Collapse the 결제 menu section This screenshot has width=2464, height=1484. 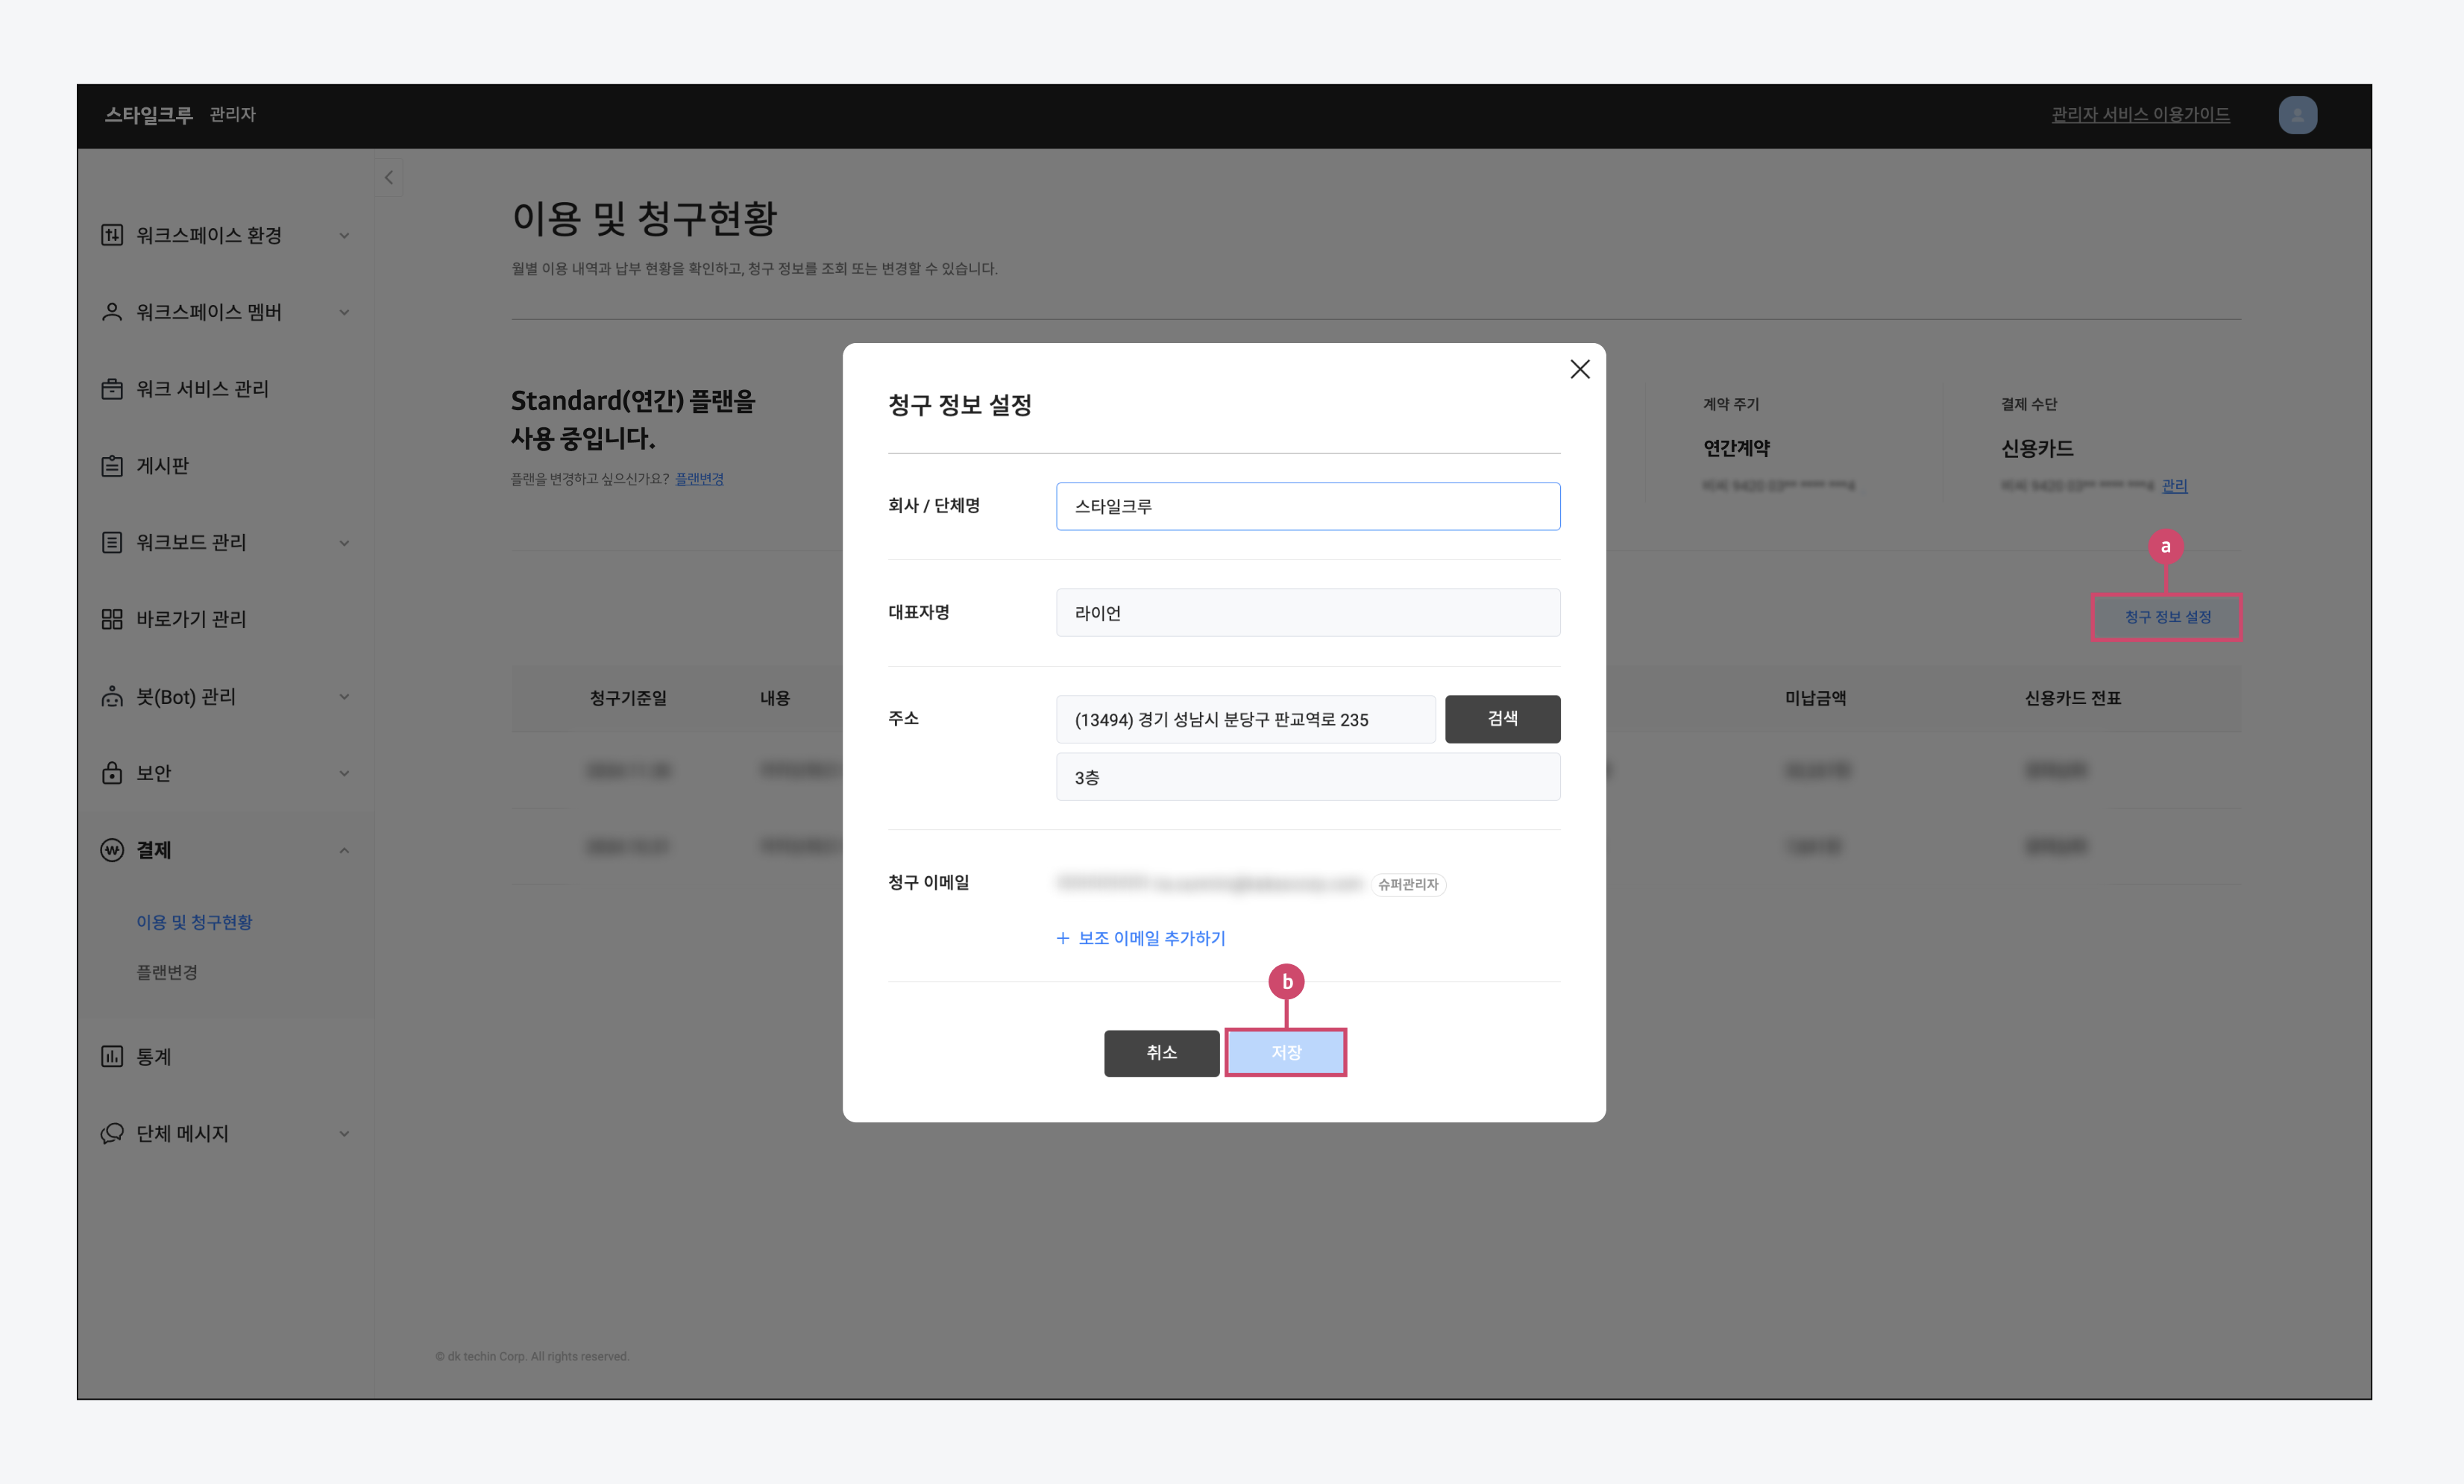tap(344, 850)
